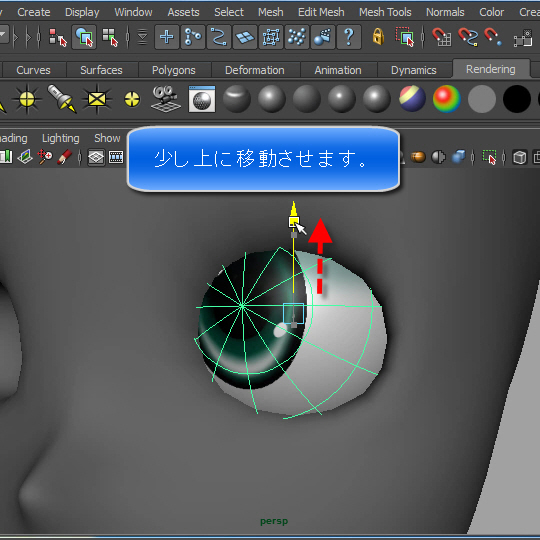Switch to the Dynamics shelf tab
The width and height of the screenshot is (540, 540).
(414, 70)
